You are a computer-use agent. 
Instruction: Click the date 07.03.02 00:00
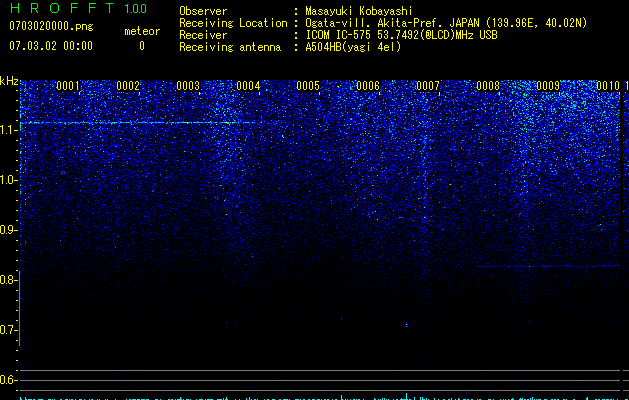point(51,46)
